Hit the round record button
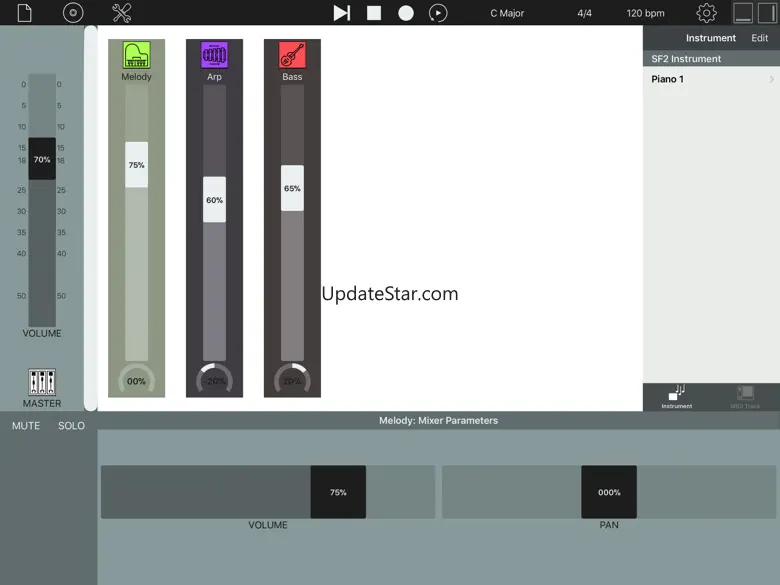The width and height of the screenshot is (780, 585). click(406, 13)
